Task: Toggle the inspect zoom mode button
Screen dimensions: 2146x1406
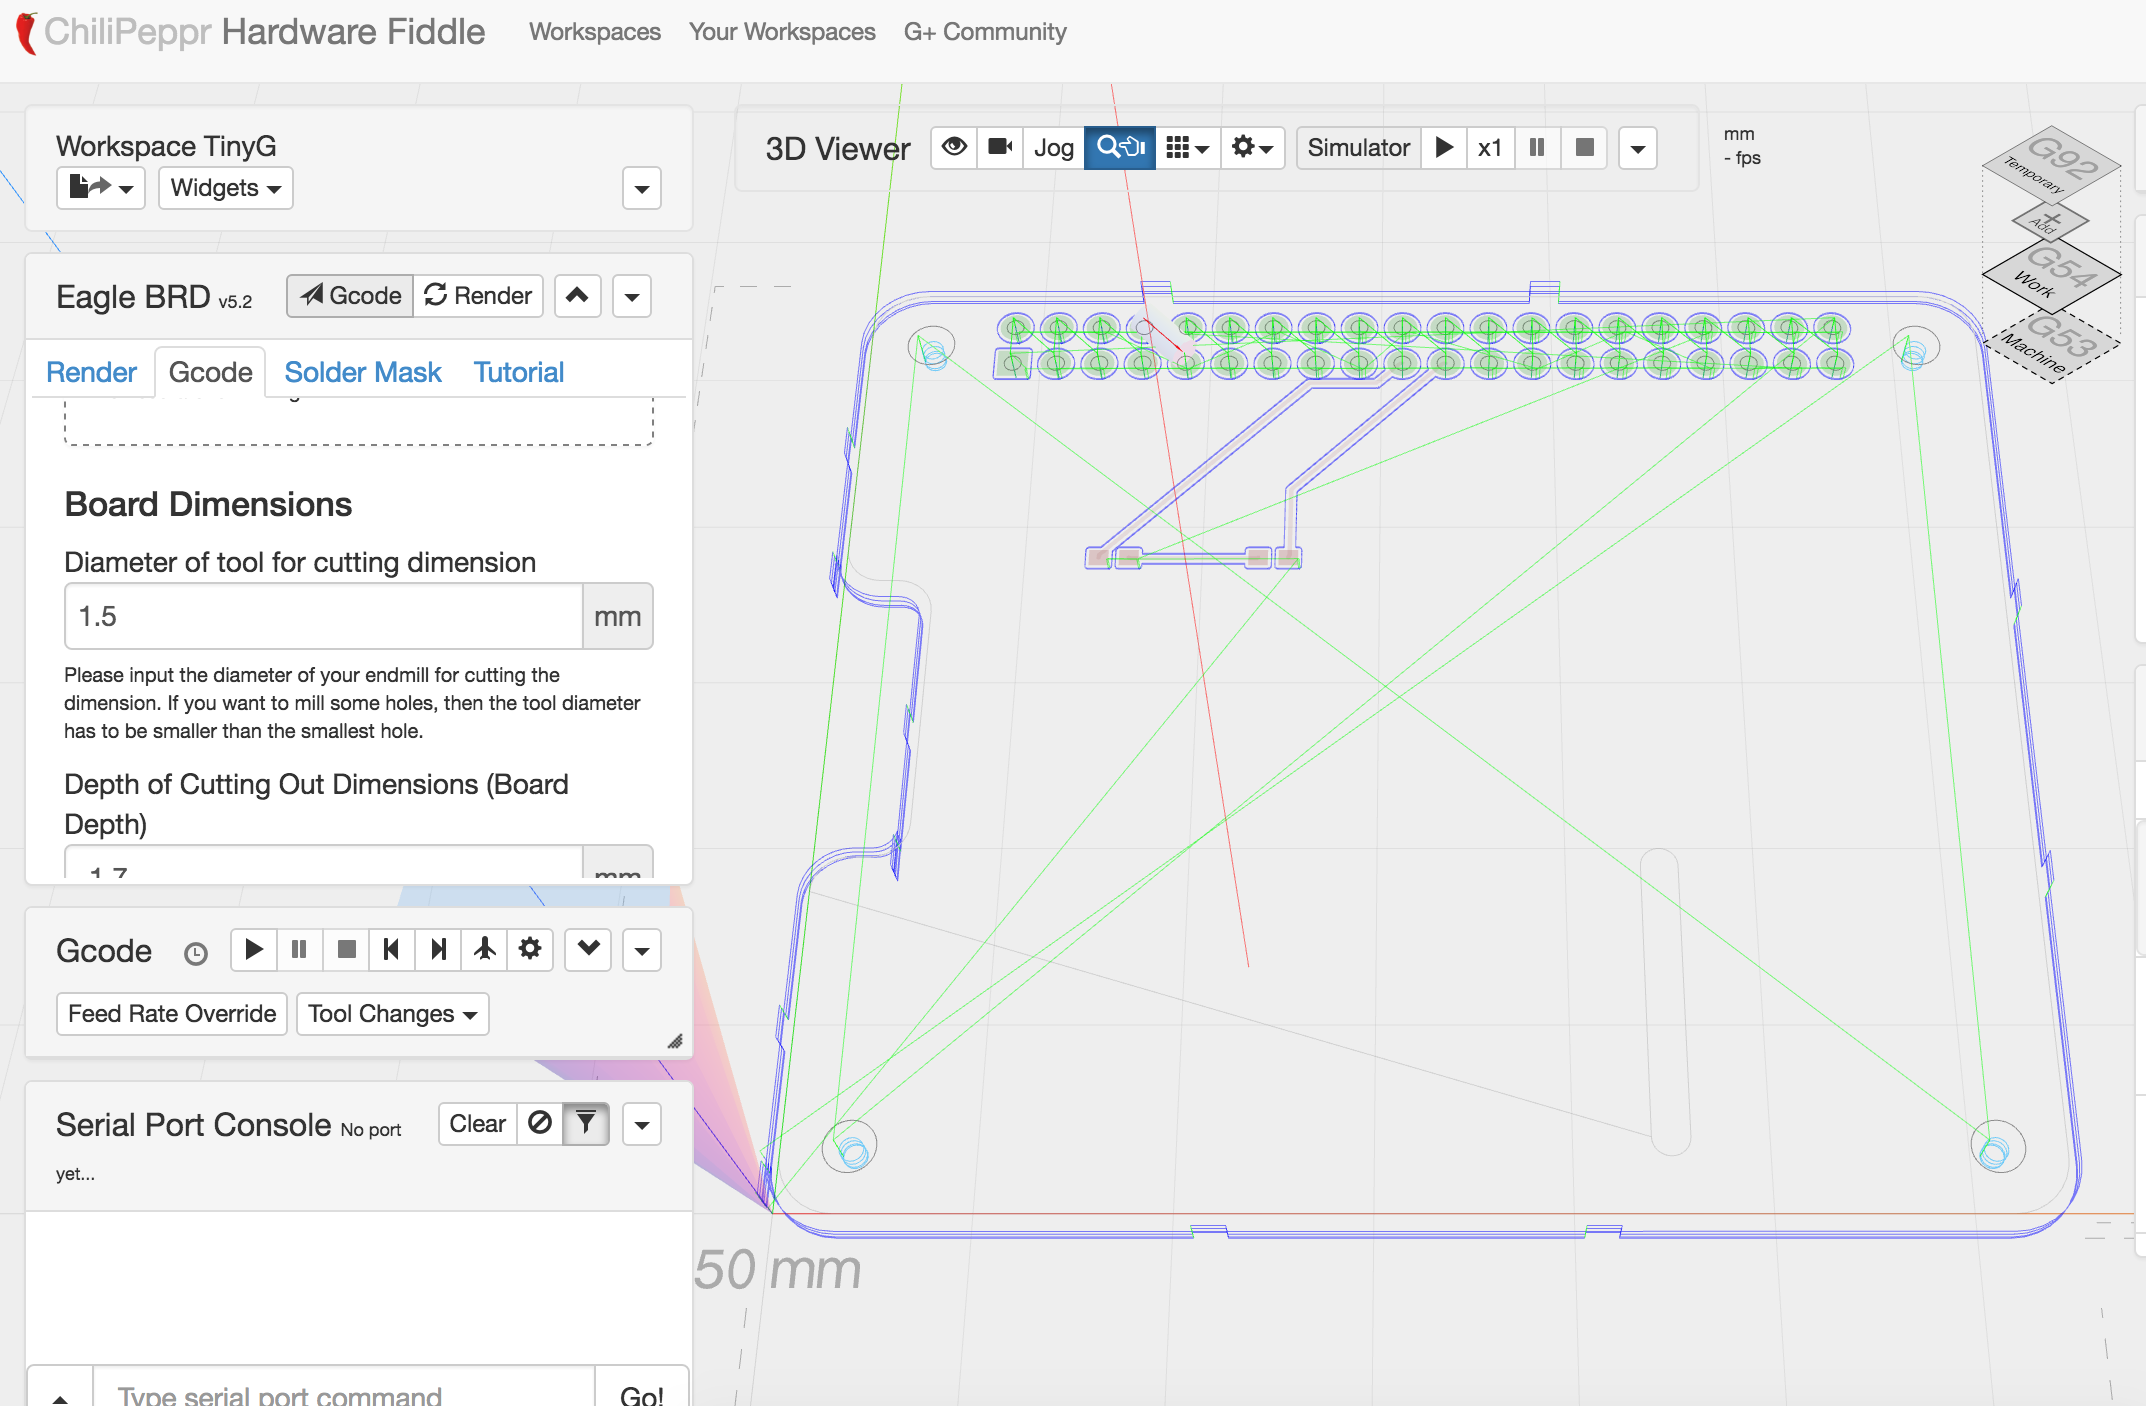Action: 1120,148
